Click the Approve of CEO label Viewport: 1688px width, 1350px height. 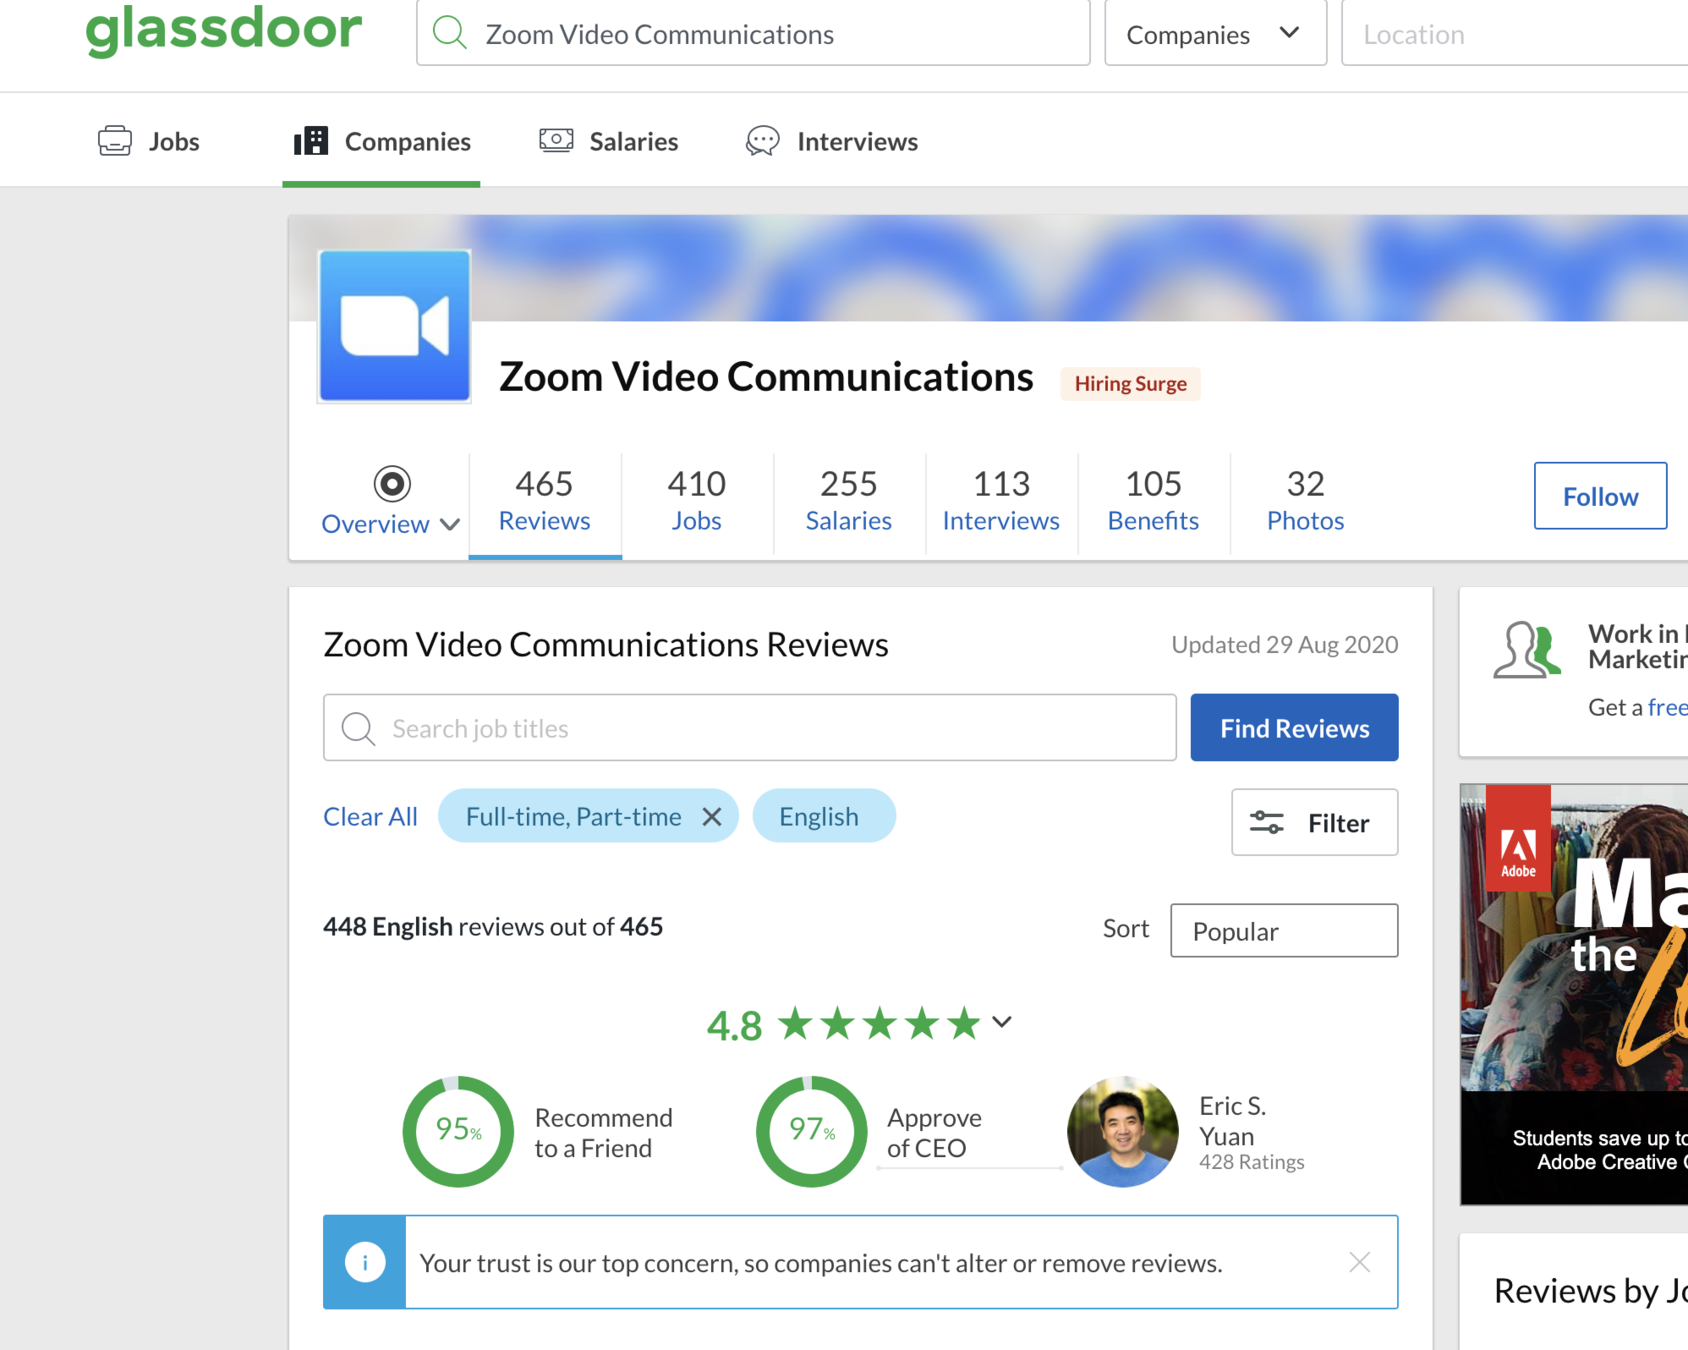pos(934,1132)
